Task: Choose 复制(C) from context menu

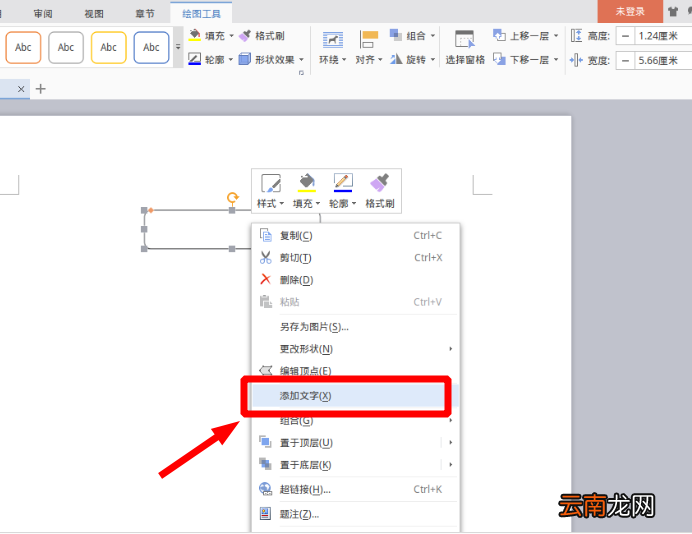Action: (356, 236)
